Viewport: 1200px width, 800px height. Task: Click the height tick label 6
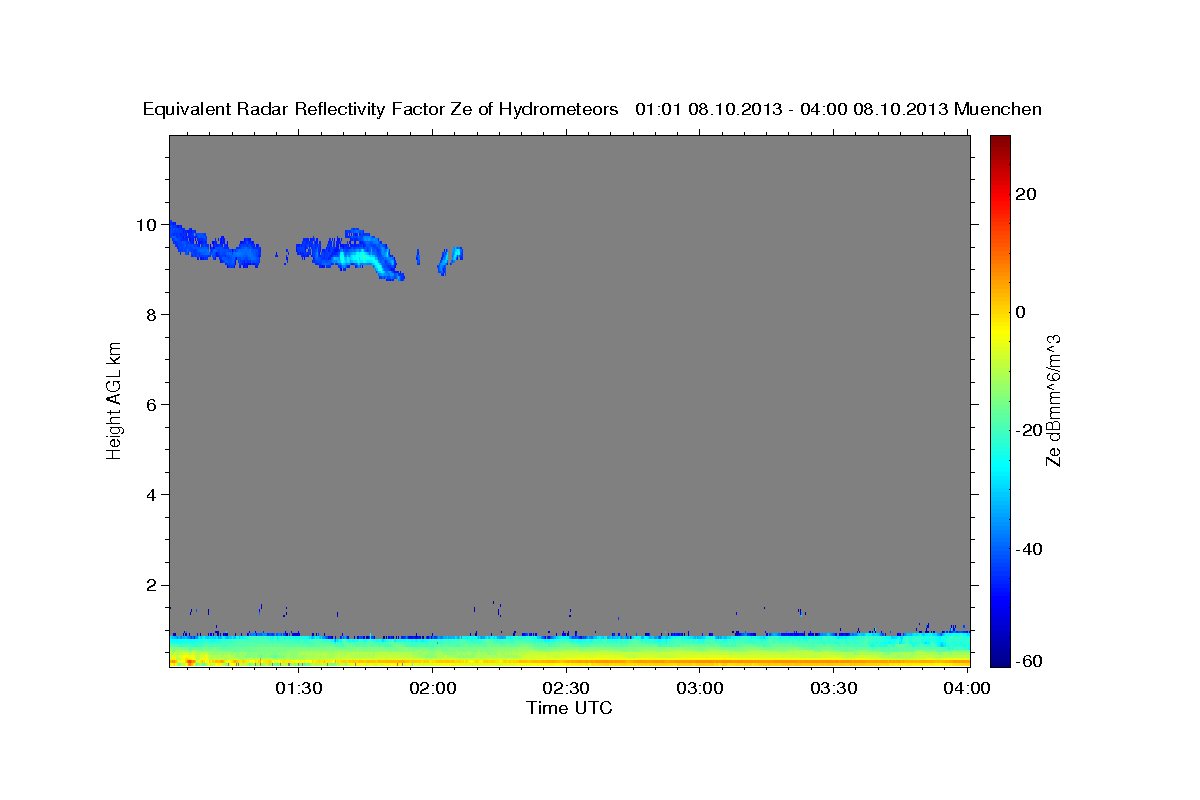152,405
